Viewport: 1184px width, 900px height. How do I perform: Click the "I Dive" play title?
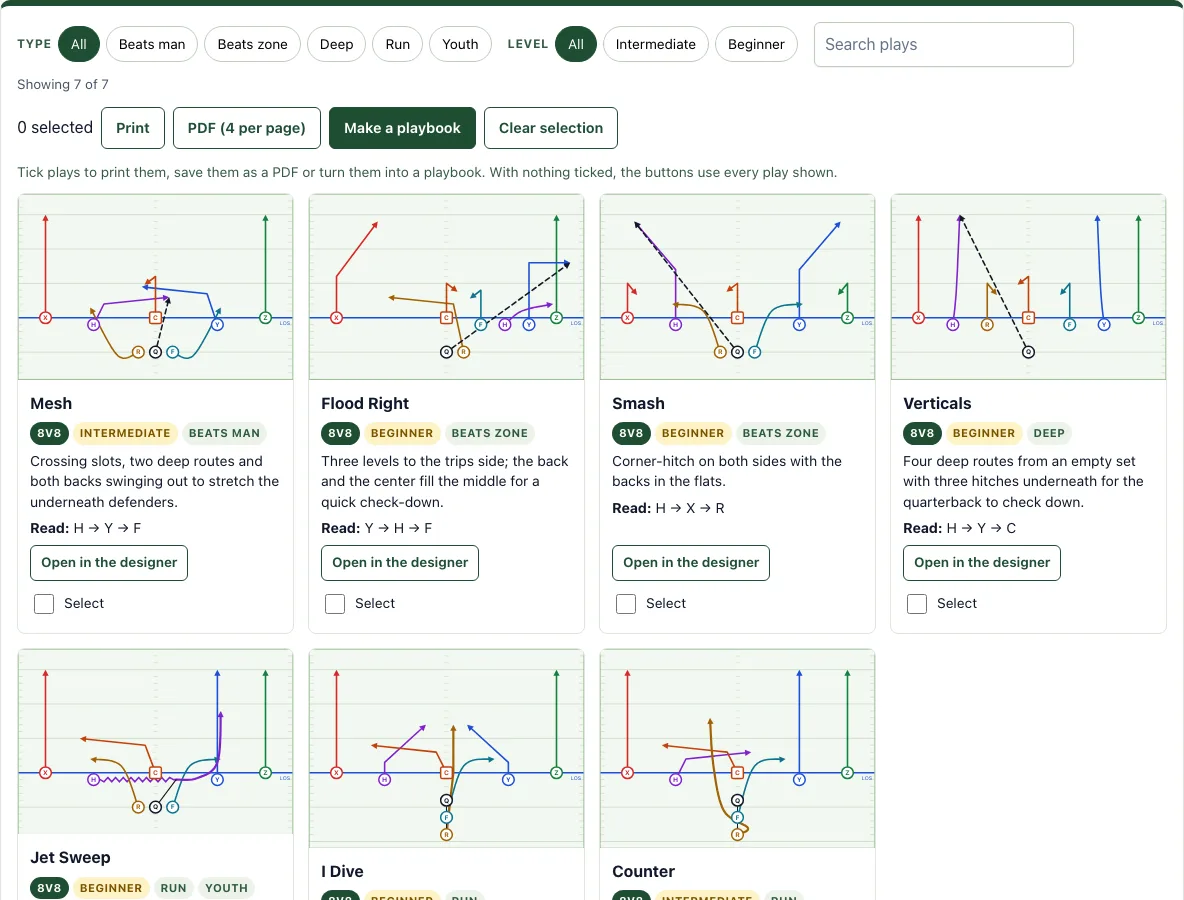coord(342,872)
